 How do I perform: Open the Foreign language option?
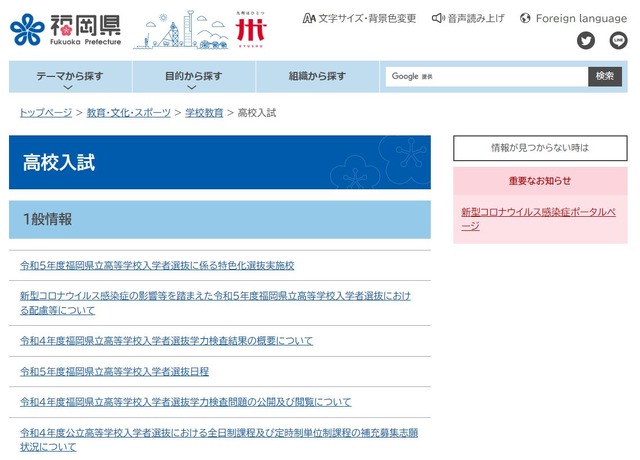573,18
